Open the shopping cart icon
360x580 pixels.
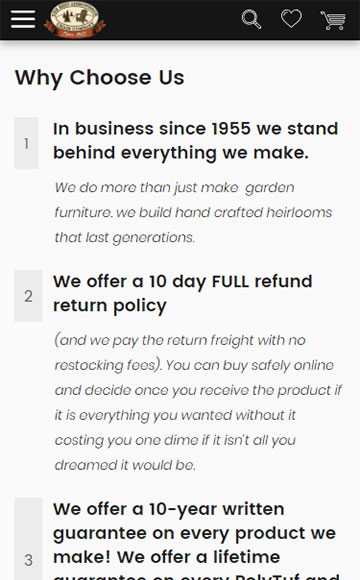333,20
